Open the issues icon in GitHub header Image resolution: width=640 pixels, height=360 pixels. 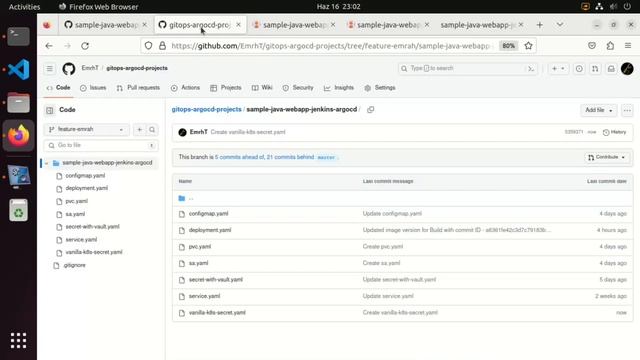click(579, 69)
